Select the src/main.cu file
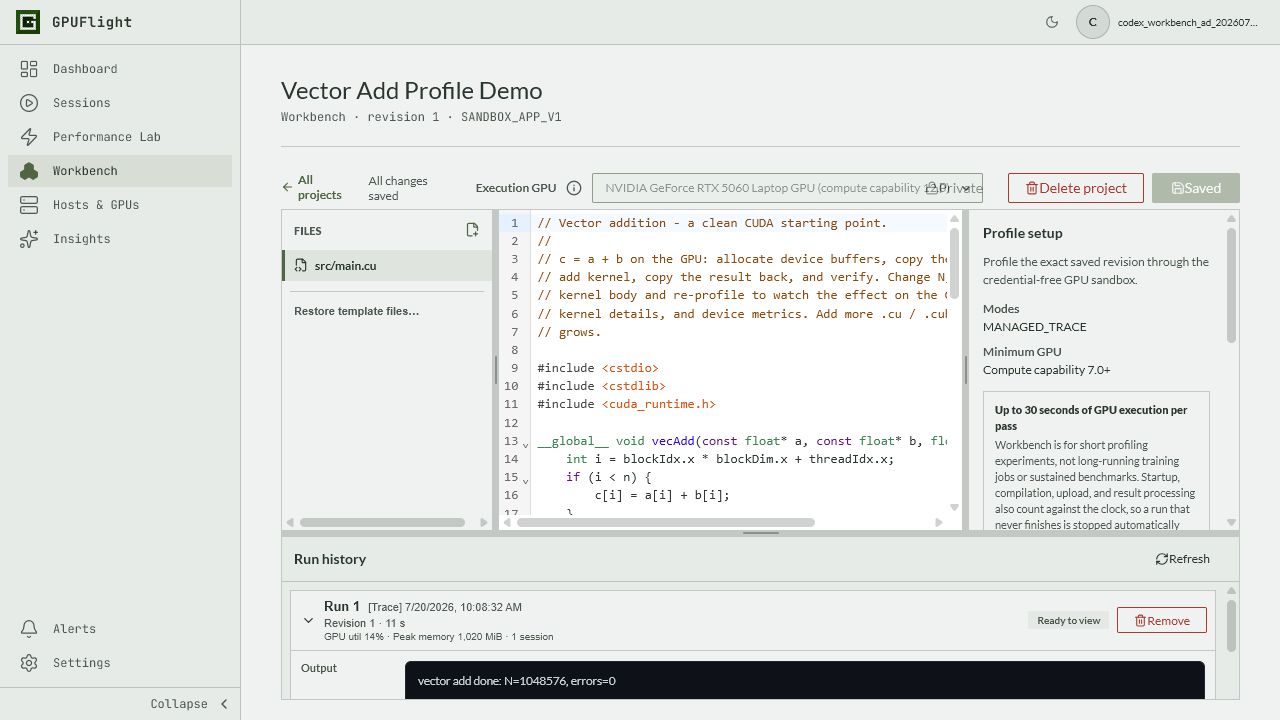The image size is (1280, 720). tap(387, 266)
